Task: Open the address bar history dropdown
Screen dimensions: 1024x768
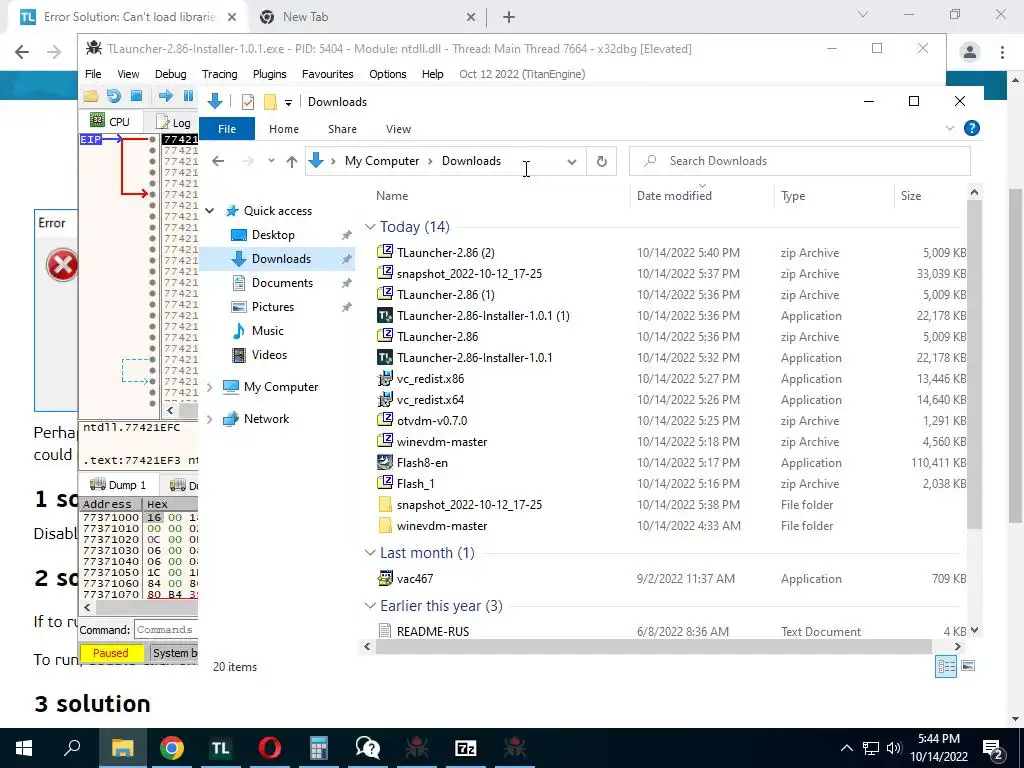Action: tap(571, 162)
